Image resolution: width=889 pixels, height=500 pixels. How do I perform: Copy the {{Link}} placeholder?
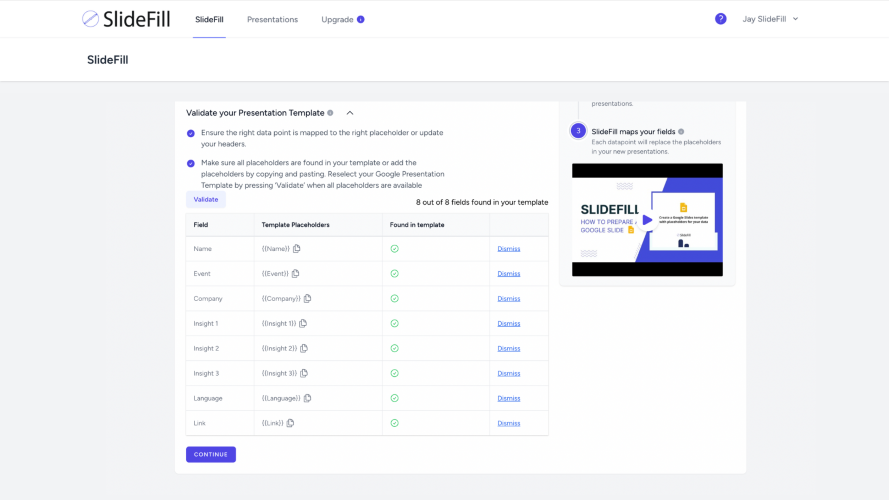pyautogui.click(x=290, y=423)
